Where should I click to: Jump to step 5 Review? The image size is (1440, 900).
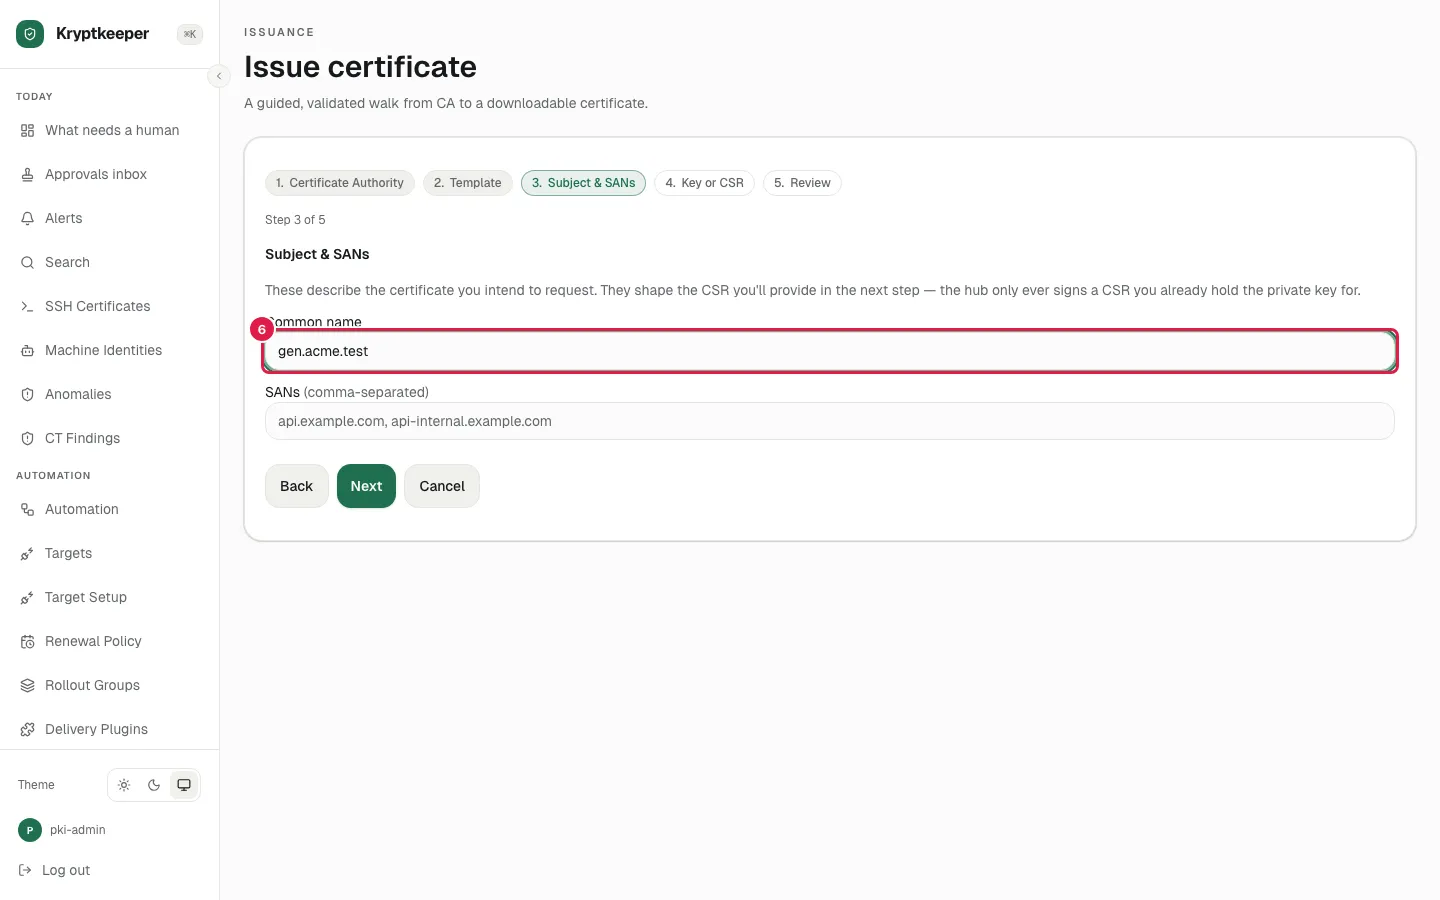(x=802, y=183)
